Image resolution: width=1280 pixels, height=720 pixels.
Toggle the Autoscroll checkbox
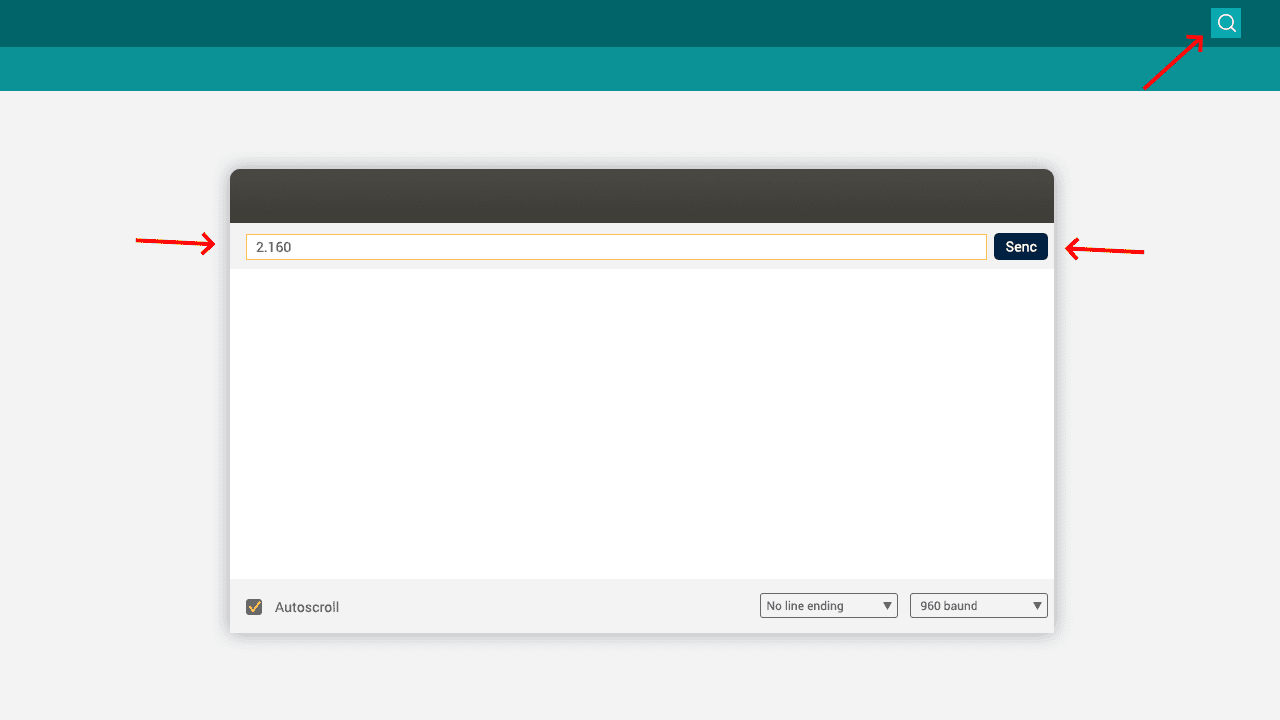tap(254, 607)
